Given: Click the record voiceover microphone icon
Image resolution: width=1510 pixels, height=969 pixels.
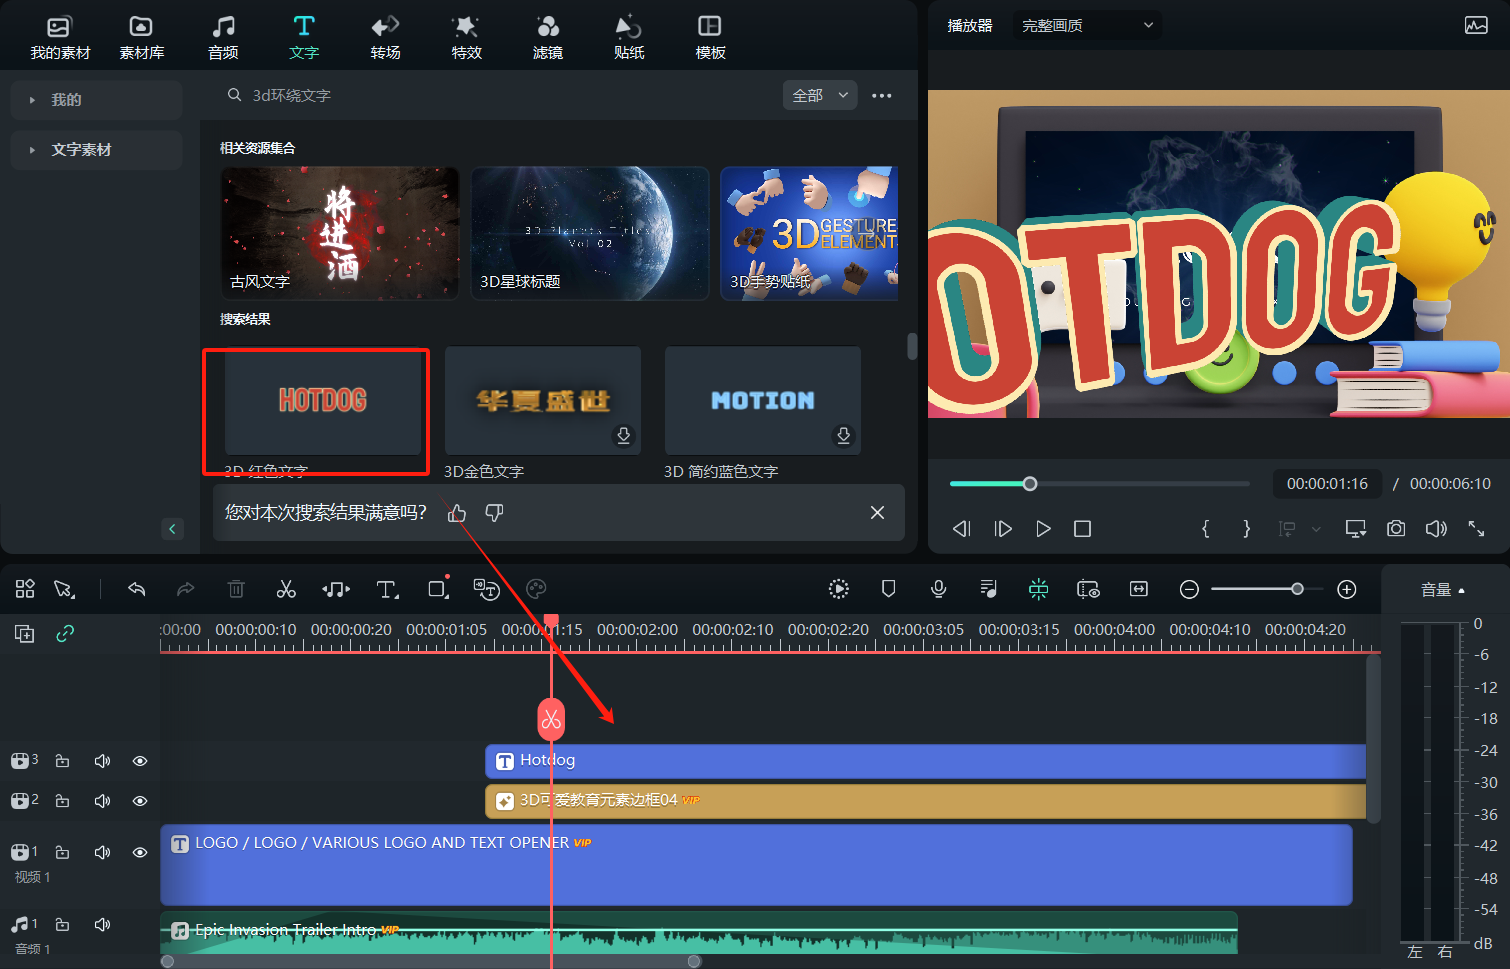Looking at the screenshot, I should coord(938,589).
